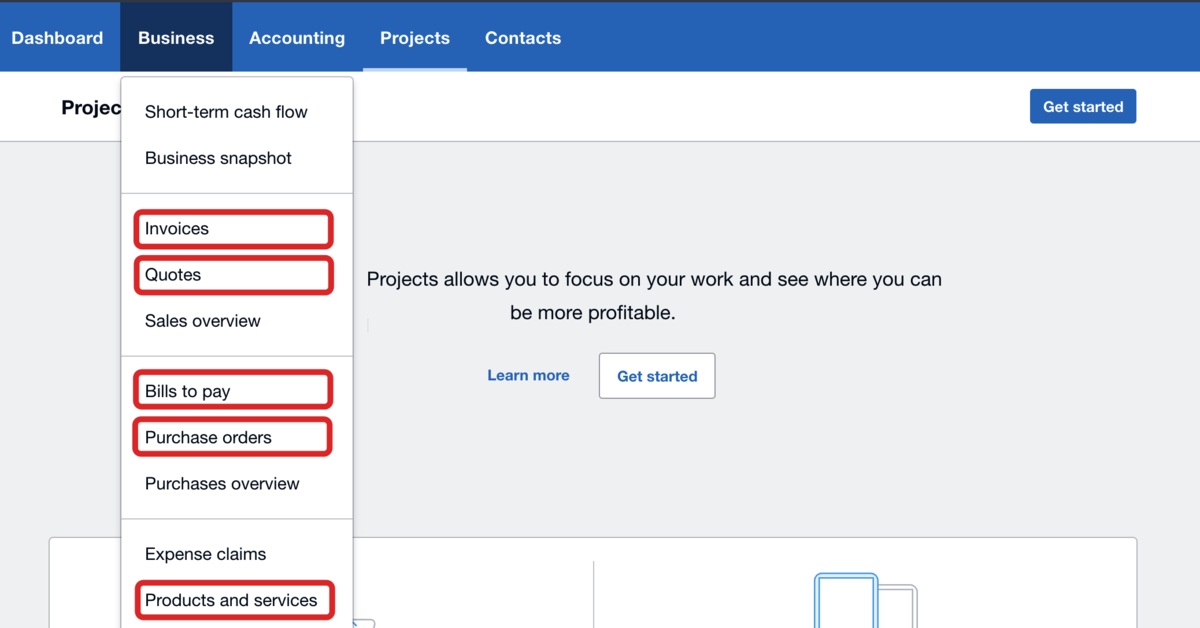Click the outlined Get started button

(x=657, y=376)
